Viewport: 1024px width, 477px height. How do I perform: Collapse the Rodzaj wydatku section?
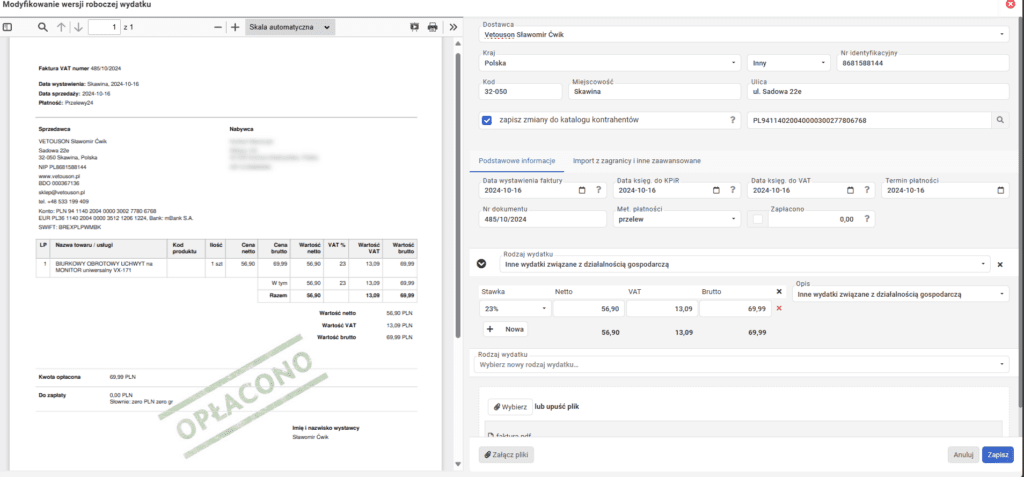click(481, 264)
